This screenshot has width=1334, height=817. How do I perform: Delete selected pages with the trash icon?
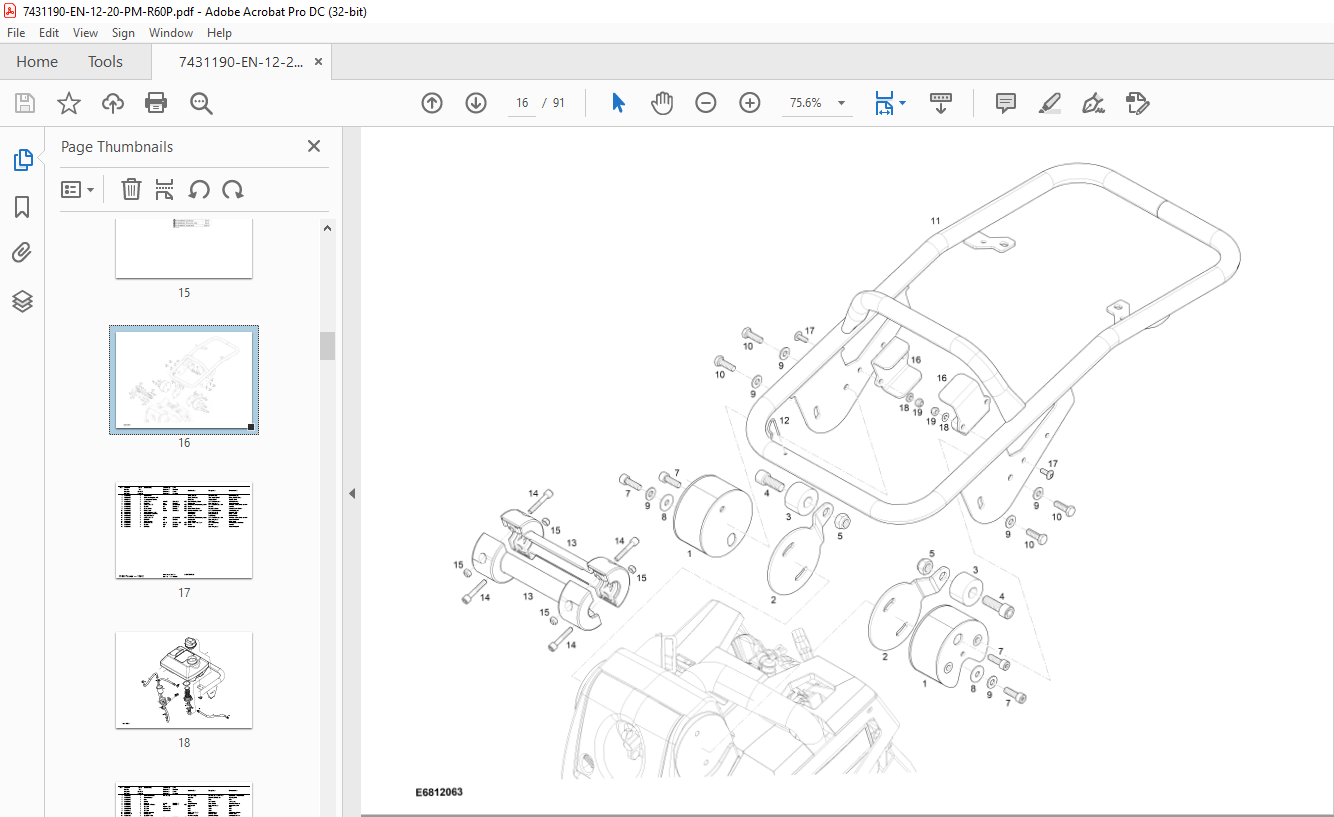[x=131, y=189]
